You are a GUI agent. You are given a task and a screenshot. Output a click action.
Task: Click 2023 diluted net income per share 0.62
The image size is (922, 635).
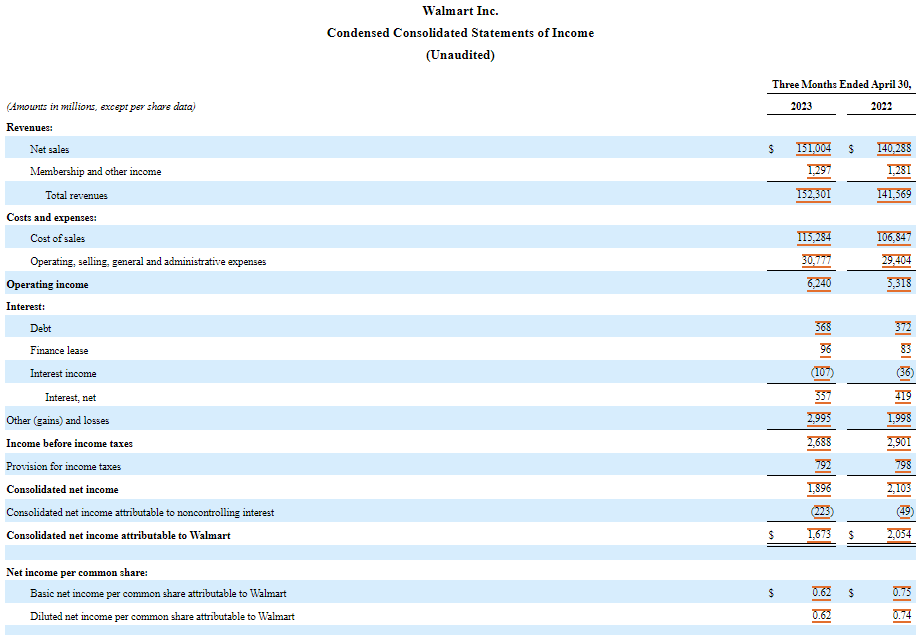tap(821, 616)
